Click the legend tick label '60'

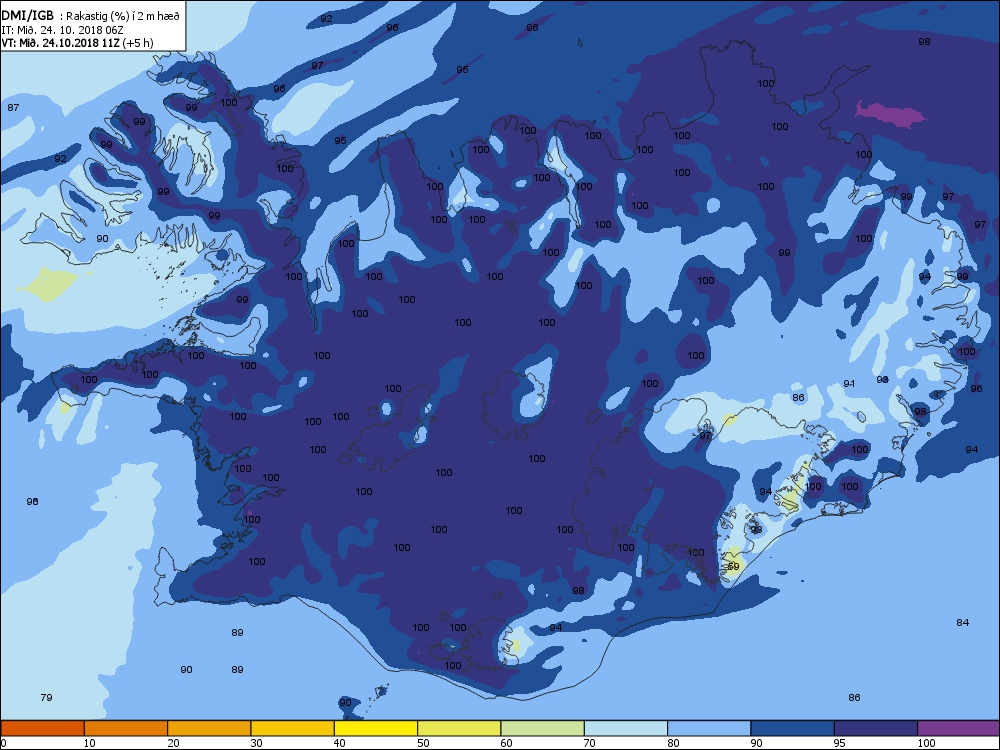tap(506, 743)
